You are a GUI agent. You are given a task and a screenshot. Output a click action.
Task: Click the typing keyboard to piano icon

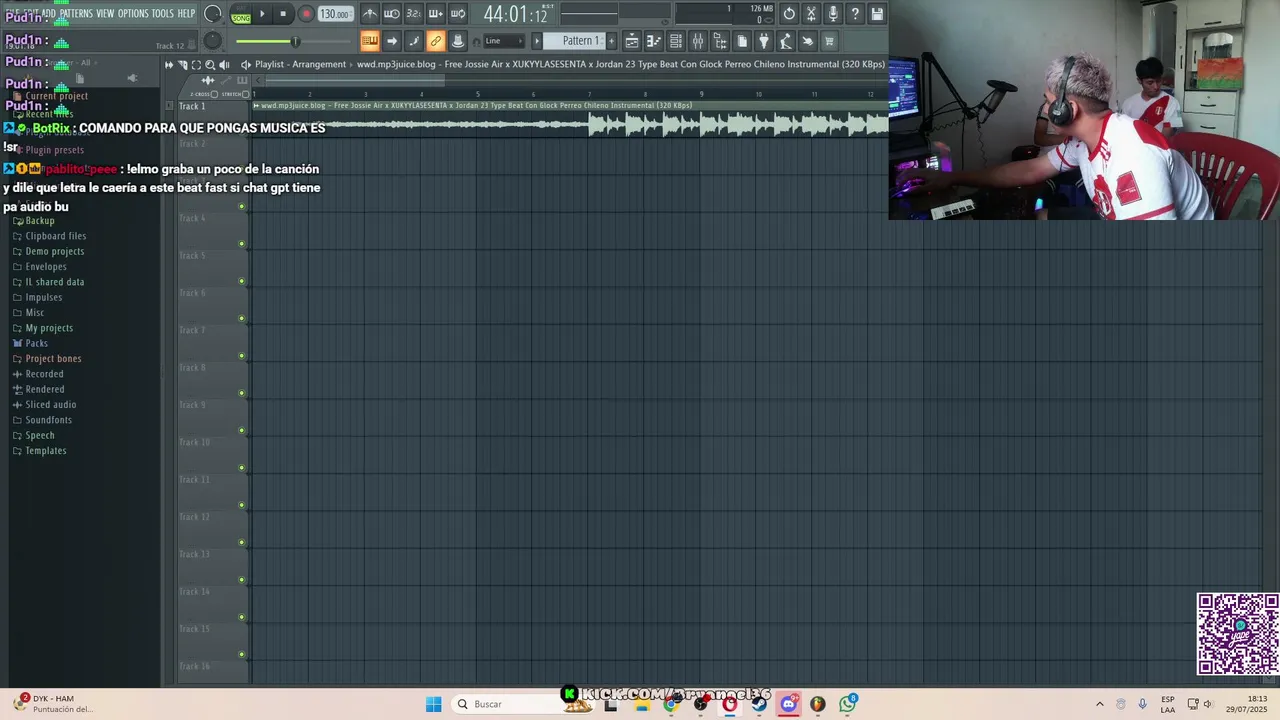pyautogui.click(x=370, y=41)
